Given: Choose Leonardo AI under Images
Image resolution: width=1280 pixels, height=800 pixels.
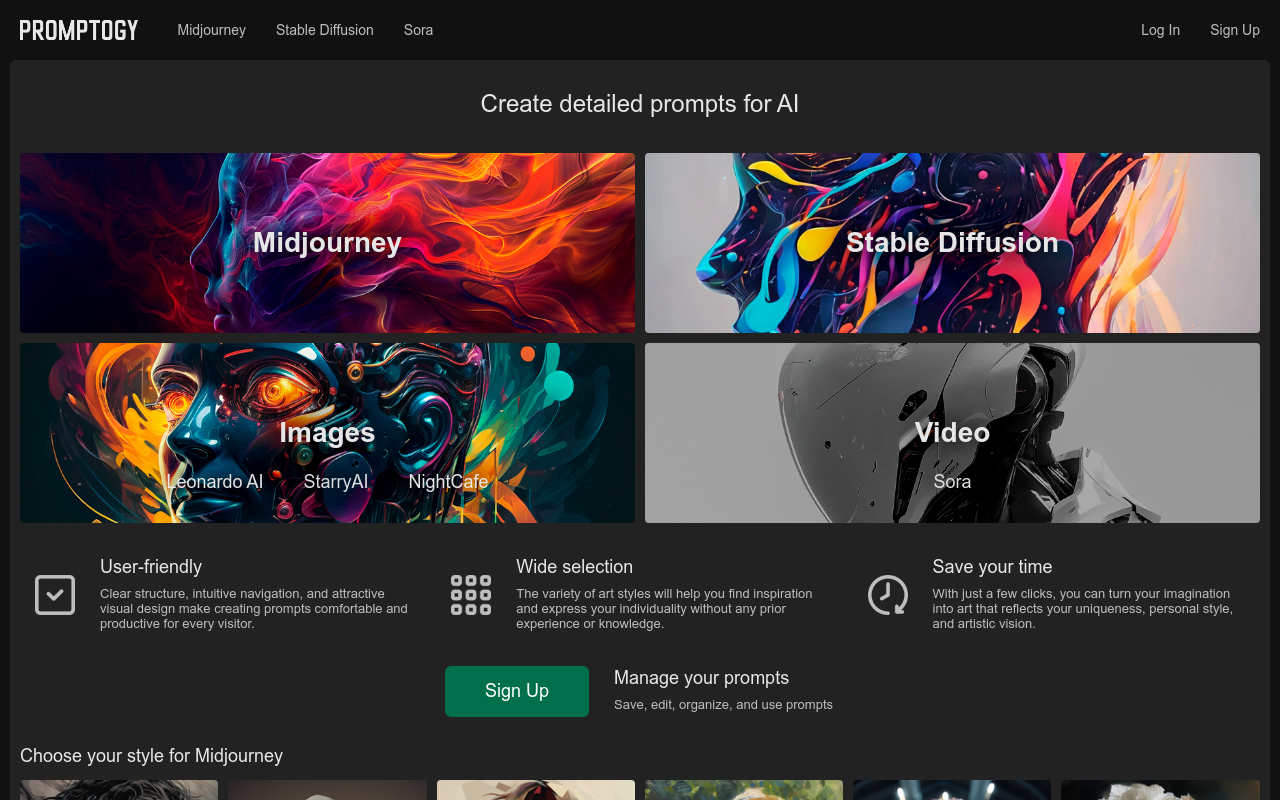Looking at the screenshot, I should [215, 482].
